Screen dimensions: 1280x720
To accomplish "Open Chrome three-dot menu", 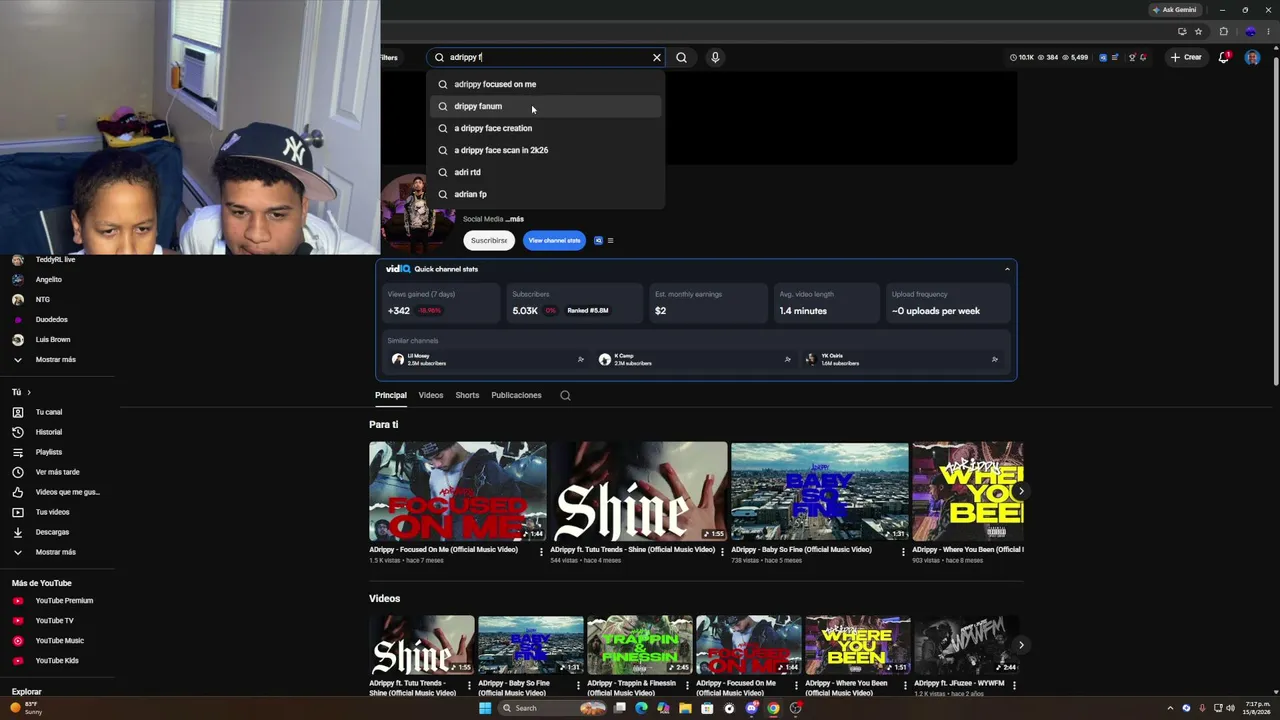I will point(1267,31).
